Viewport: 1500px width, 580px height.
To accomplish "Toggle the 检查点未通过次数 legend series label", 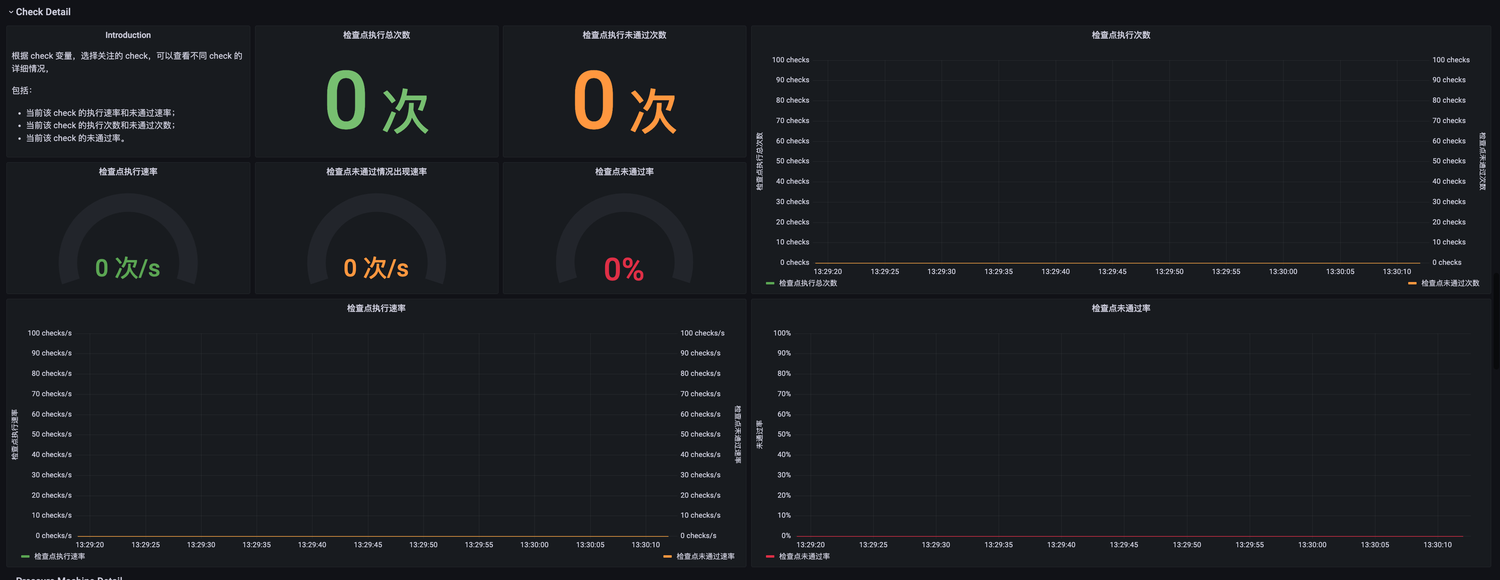I will tap(1450, 283).
